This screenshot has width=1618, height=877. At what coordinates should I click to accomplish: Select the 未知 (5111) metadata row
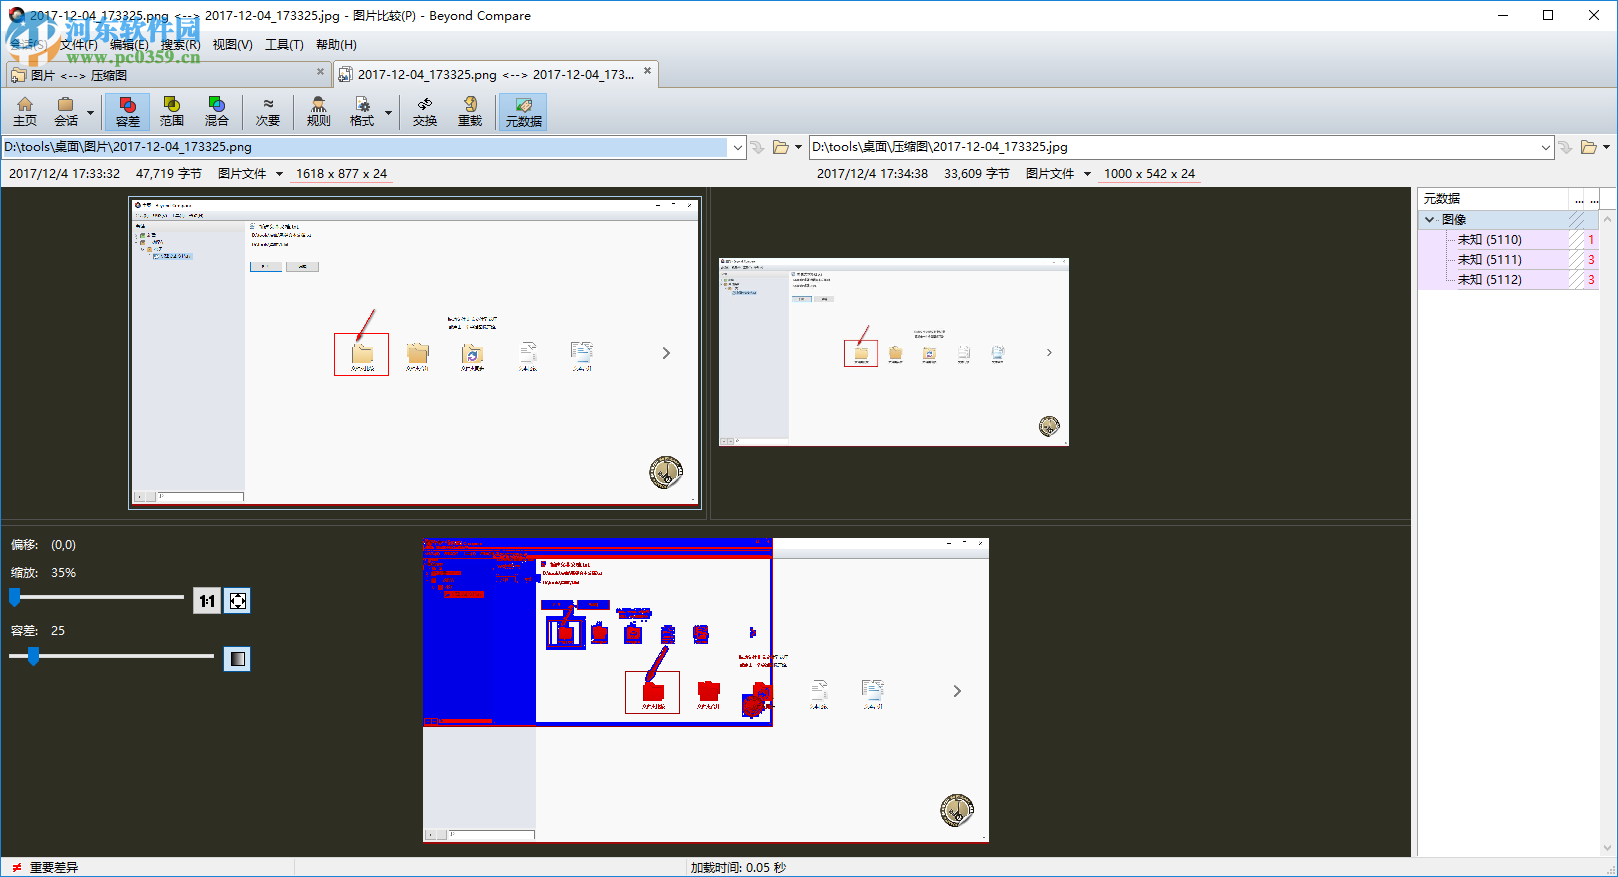[x=1508, y=260]
